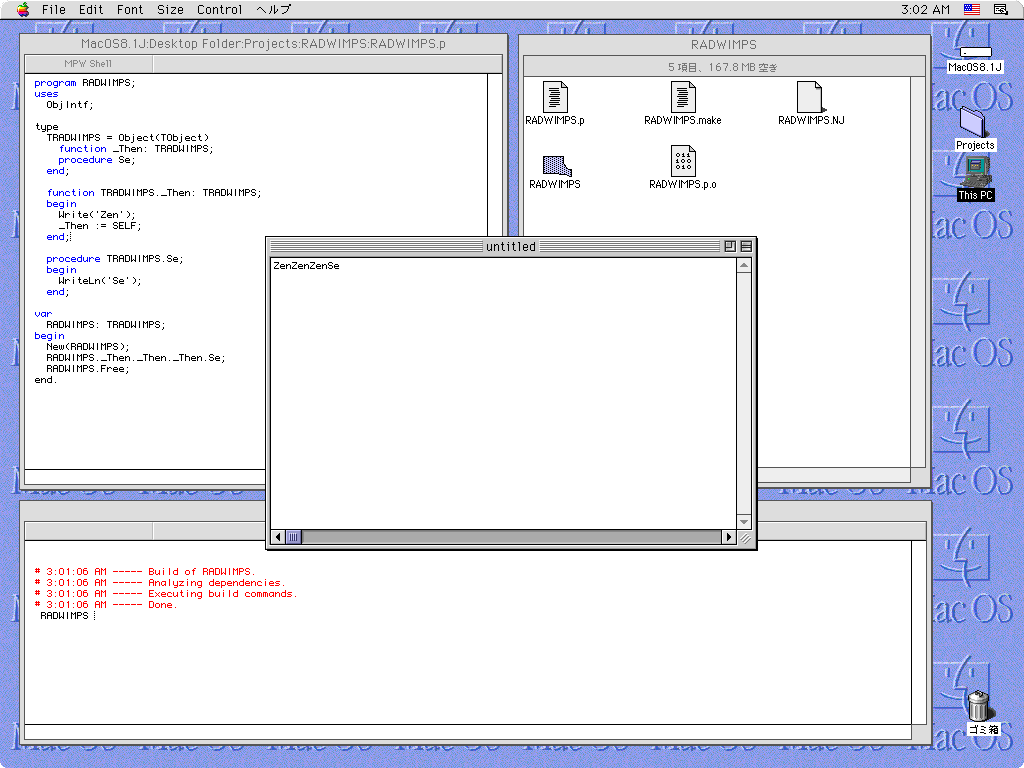Click the '_Then := SELF;' code line

click(99, 226)
